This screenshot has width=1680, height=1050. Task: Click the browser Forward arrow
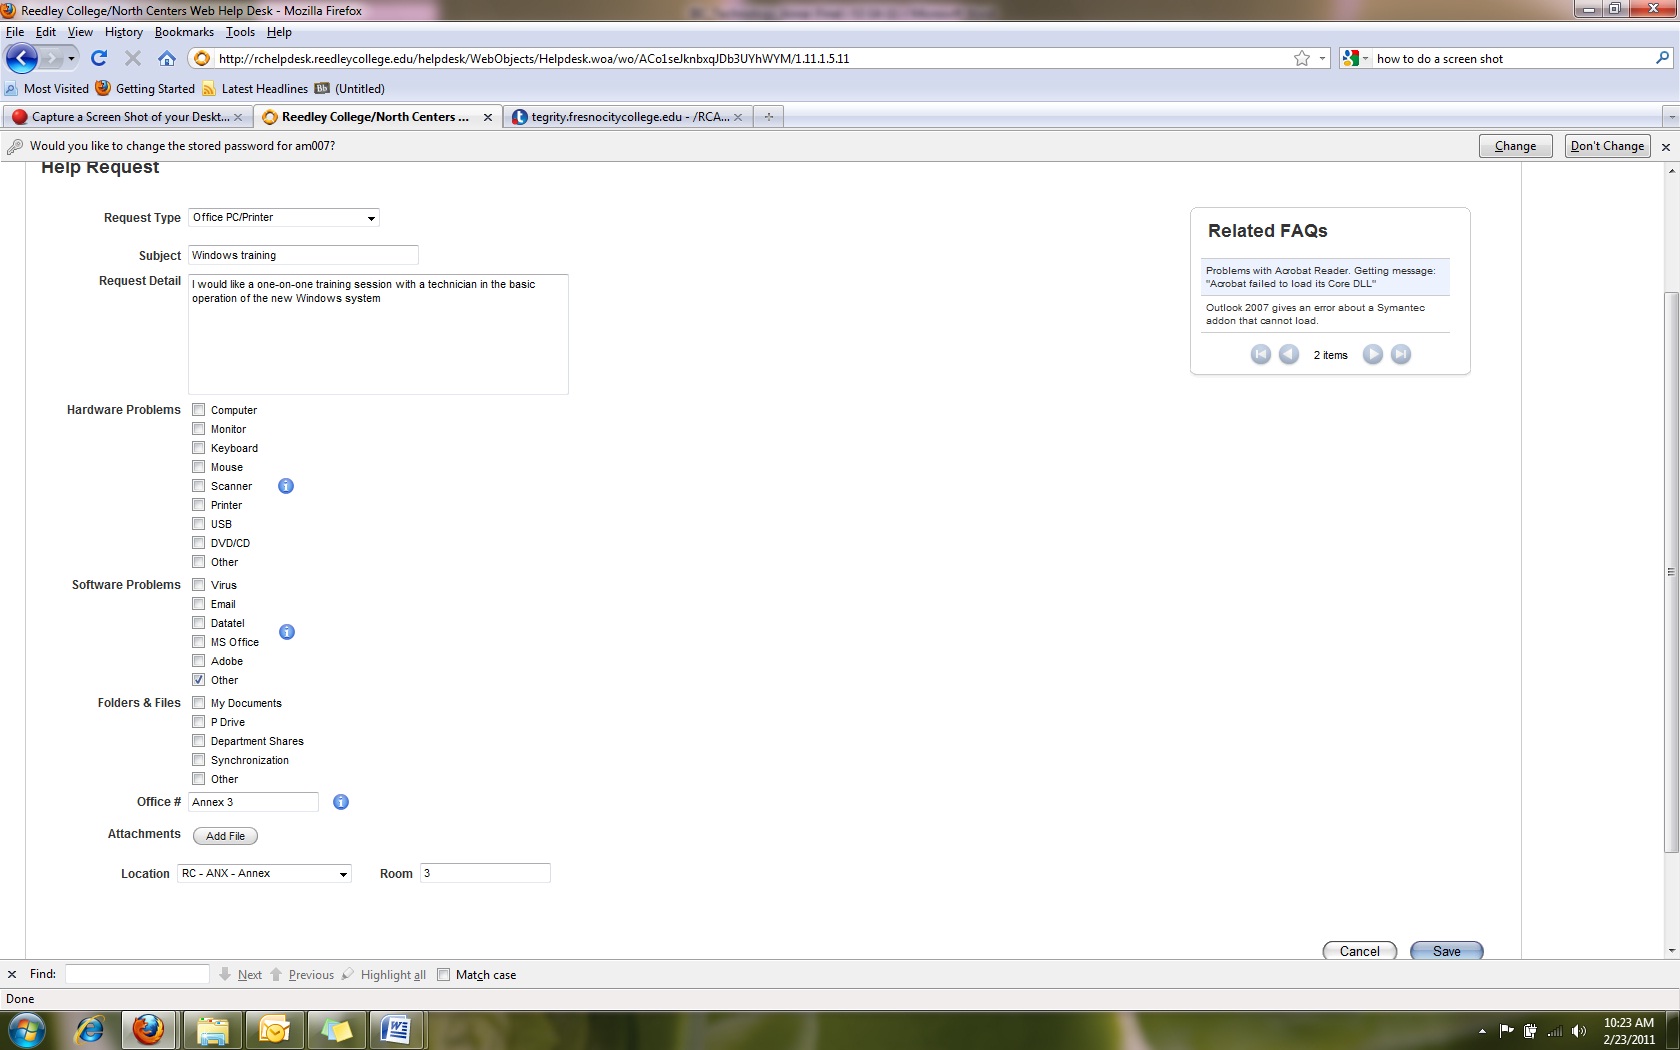click(x=50, y=58)
